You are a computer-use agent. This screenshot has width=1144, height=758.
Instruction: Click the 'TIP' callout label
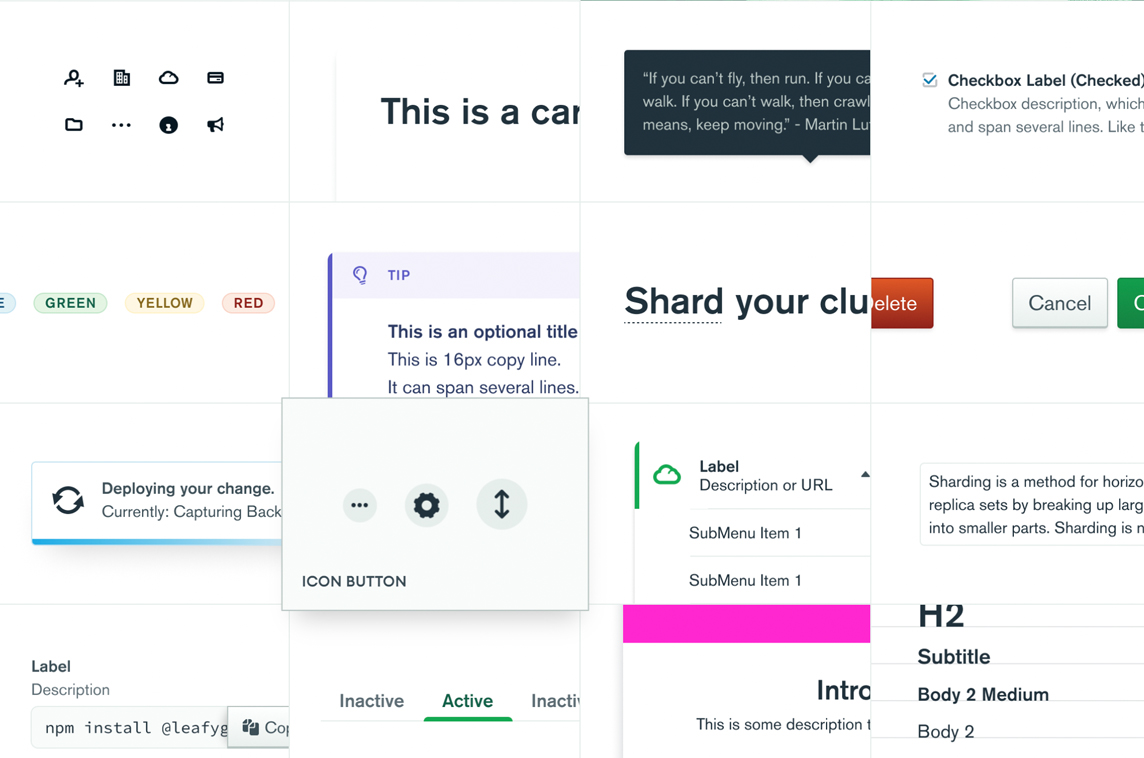(398, 275)
